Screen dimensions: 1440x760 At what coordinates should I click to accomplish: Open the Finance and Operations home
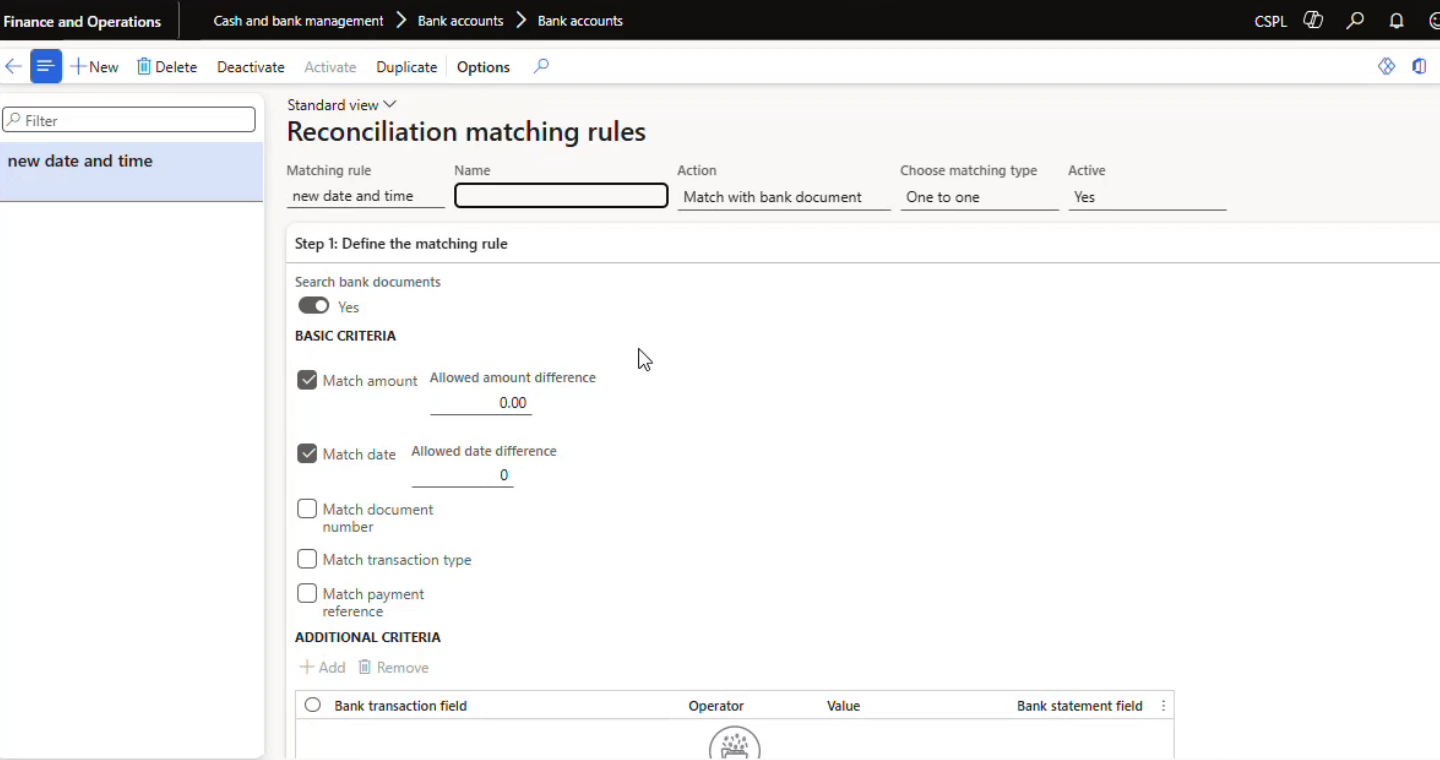click(x=82, y=21)
